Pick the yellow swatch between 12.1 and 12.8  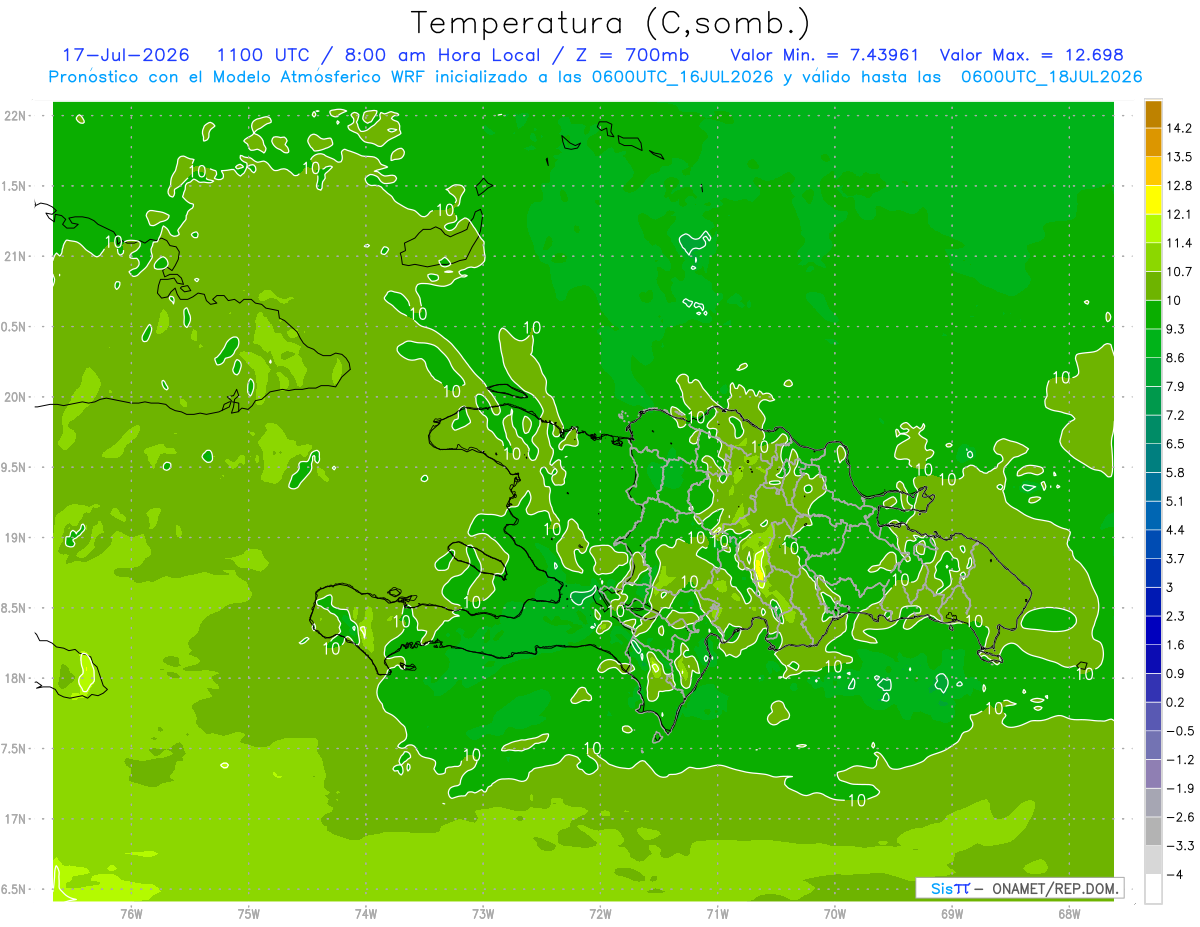coord(1153,199)
